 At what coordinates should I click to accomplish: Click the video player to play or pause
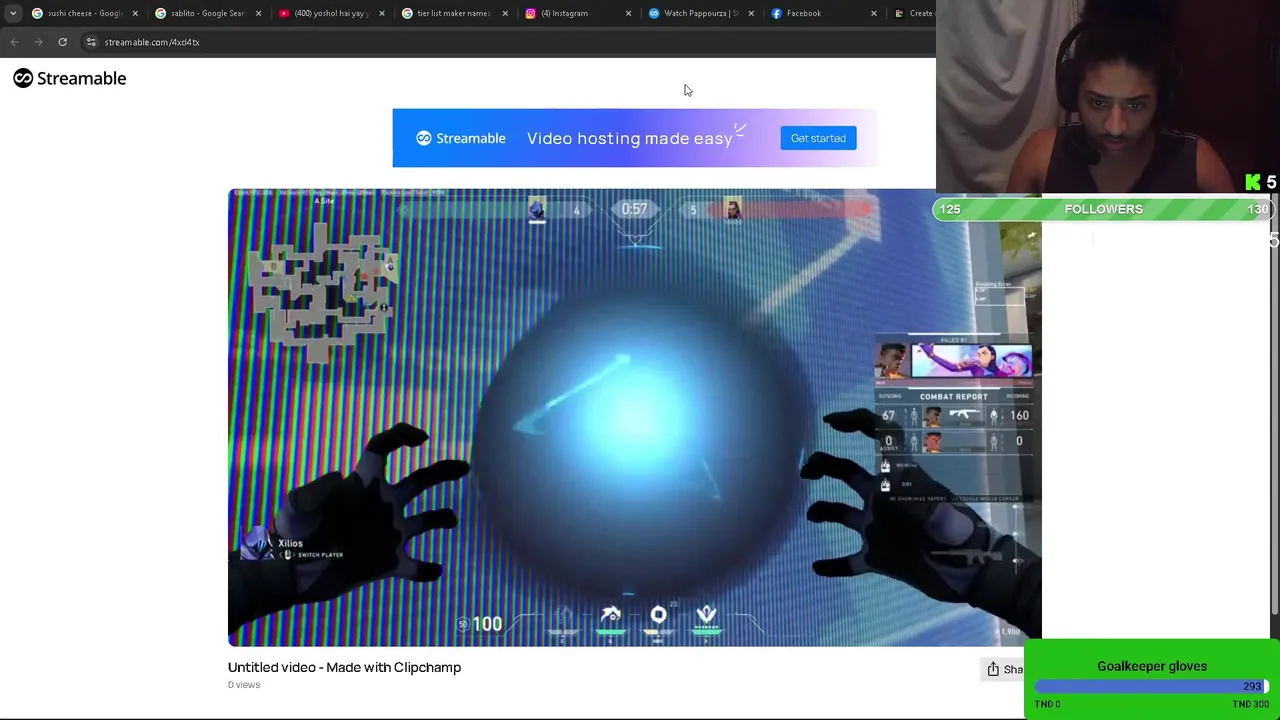pyautogui.click(x=634, y=417)
